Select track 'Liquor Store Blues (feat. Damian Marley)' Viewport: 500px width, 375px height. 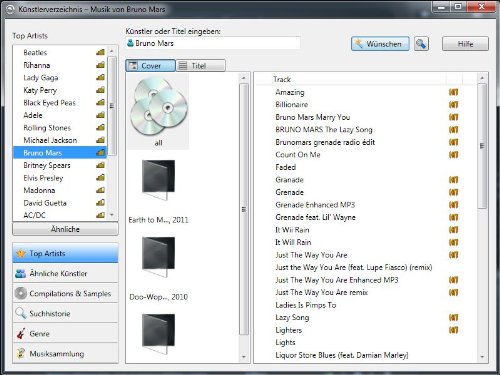coord(341,355)
